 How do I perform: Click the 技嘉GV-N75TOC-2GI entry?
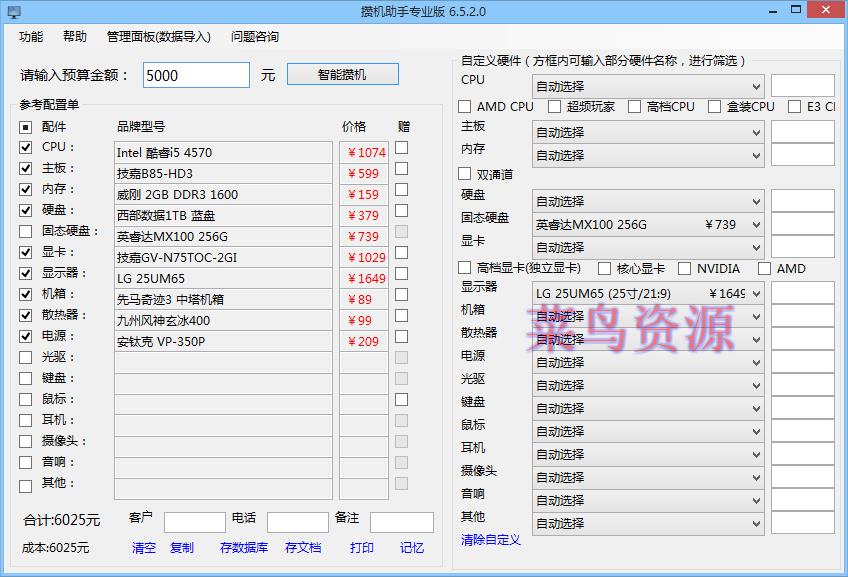pos(223,257)
